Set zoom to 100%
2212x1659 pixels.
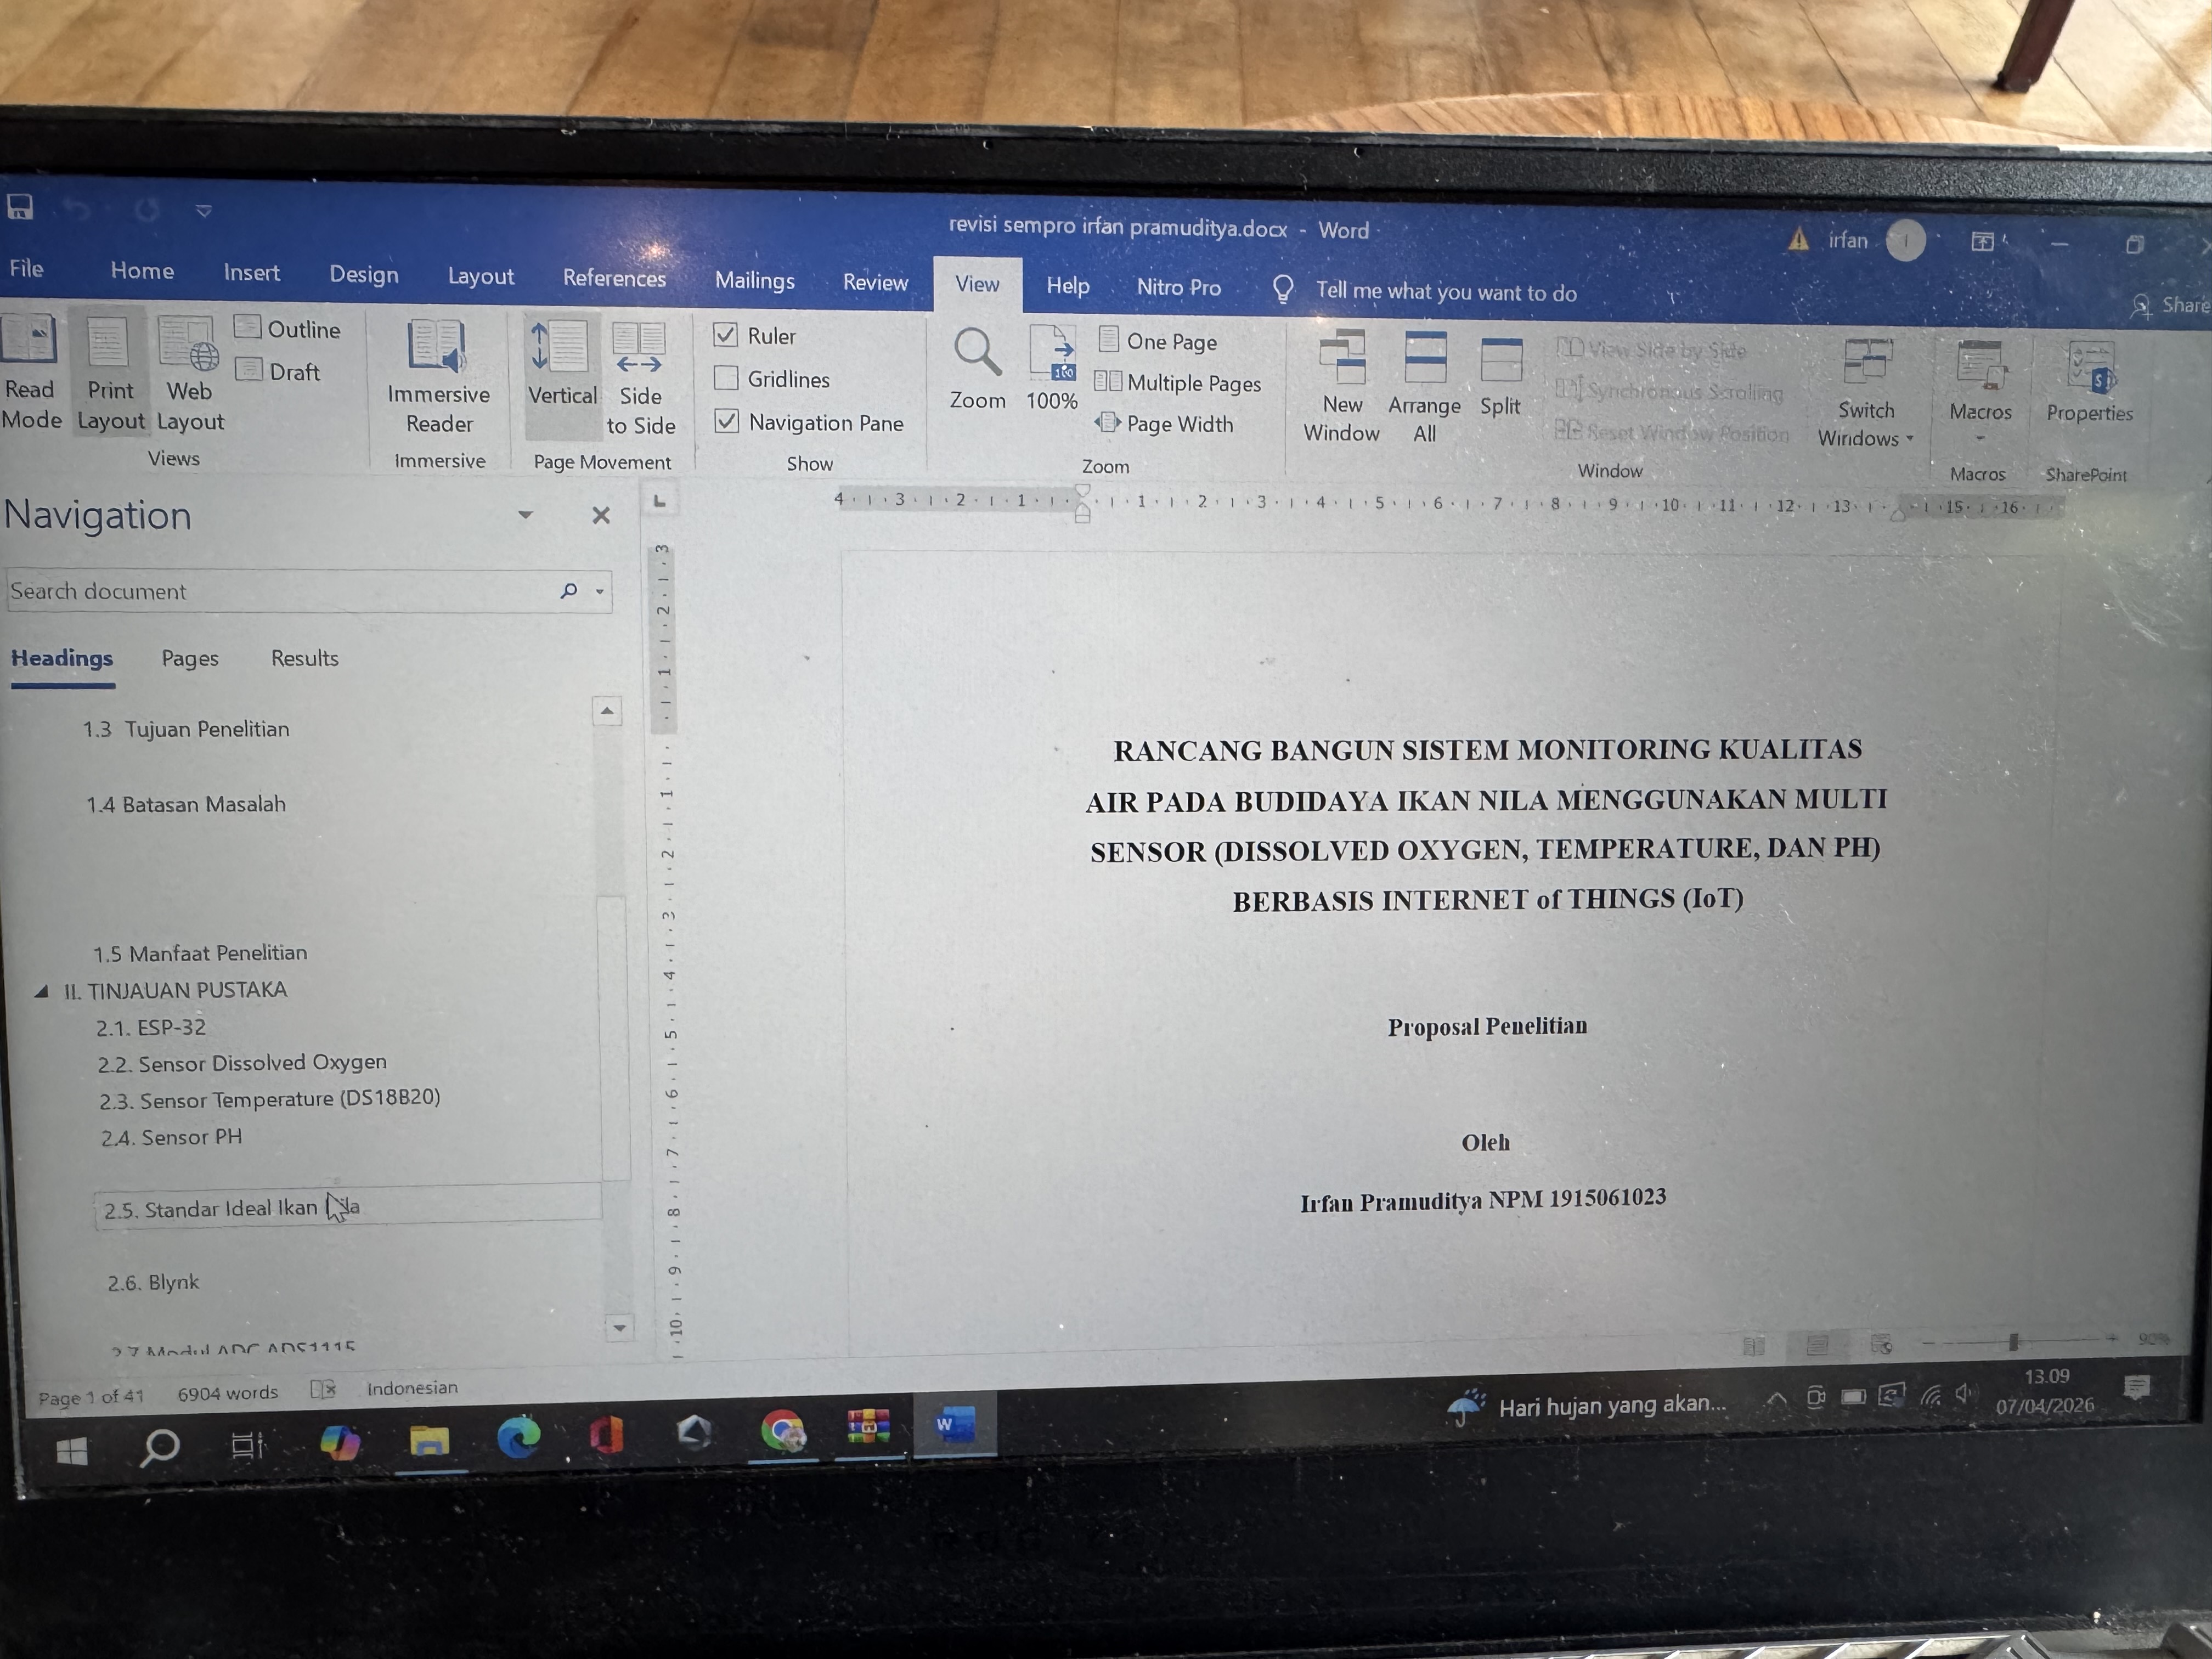tap(1052, 369)
